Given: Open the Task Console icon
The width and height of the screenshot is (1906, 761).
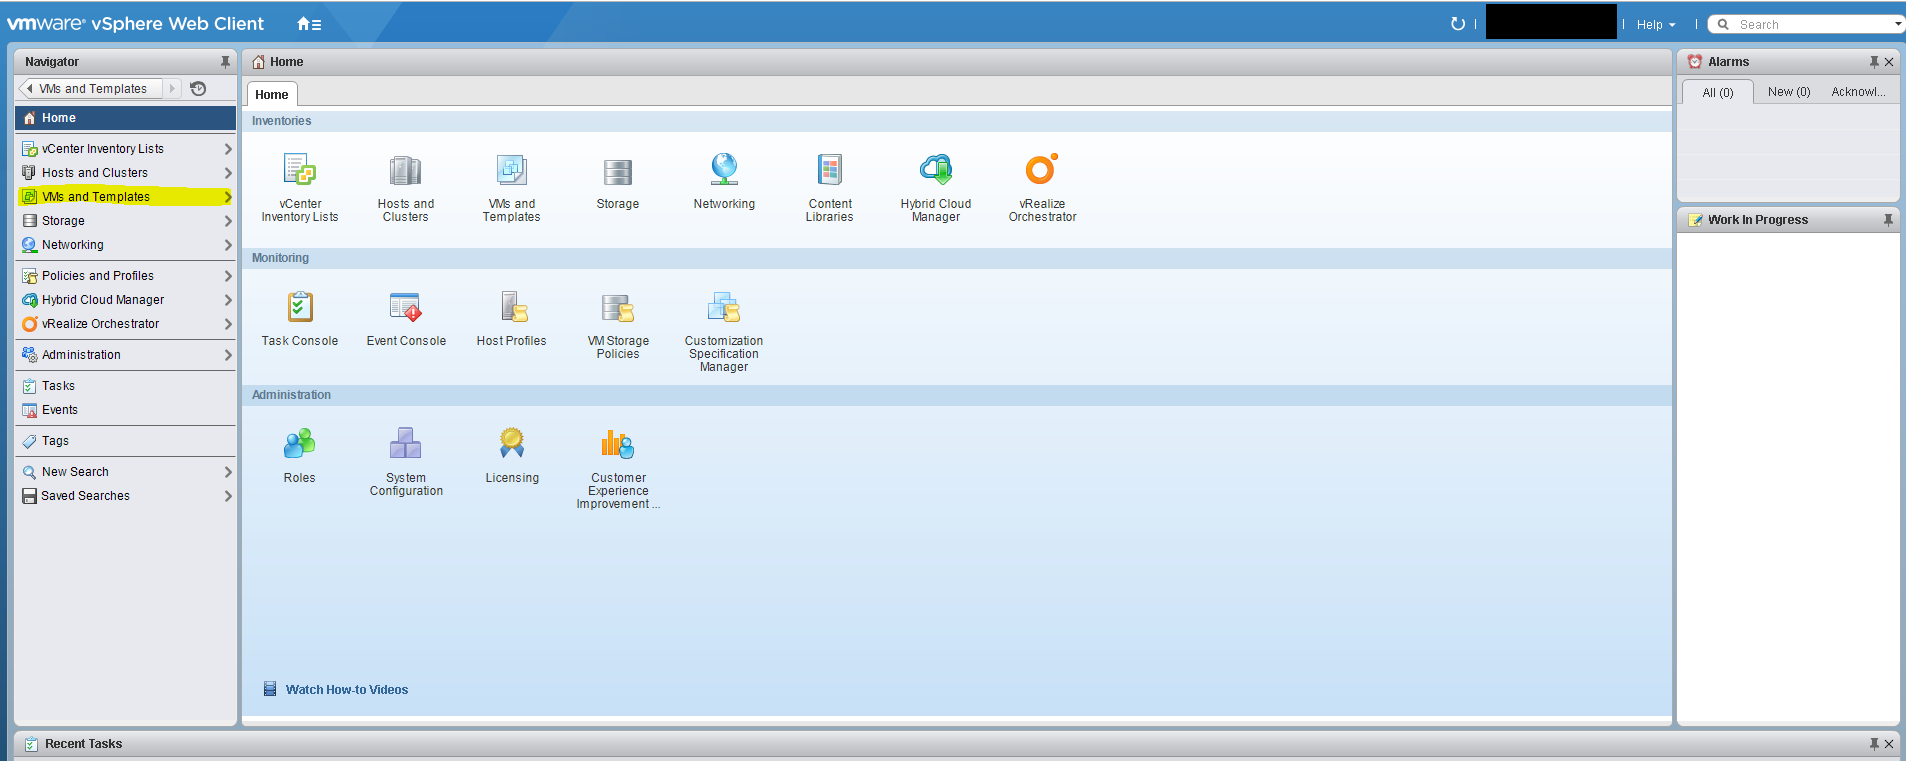Looking at the screenshot, I should point(300,307).
